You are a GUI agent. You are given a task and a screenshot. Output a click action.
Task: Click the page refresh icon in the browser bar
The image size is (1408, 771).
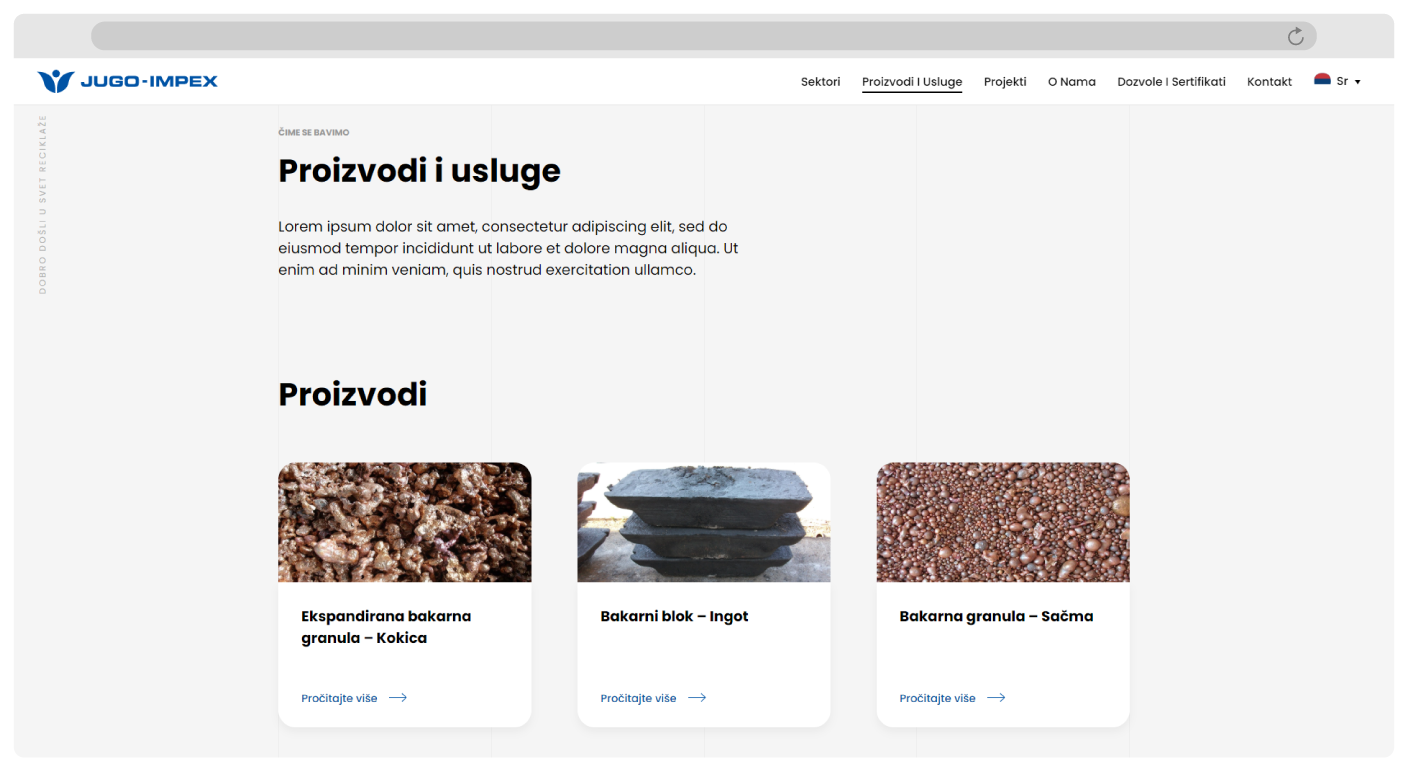1295,35
